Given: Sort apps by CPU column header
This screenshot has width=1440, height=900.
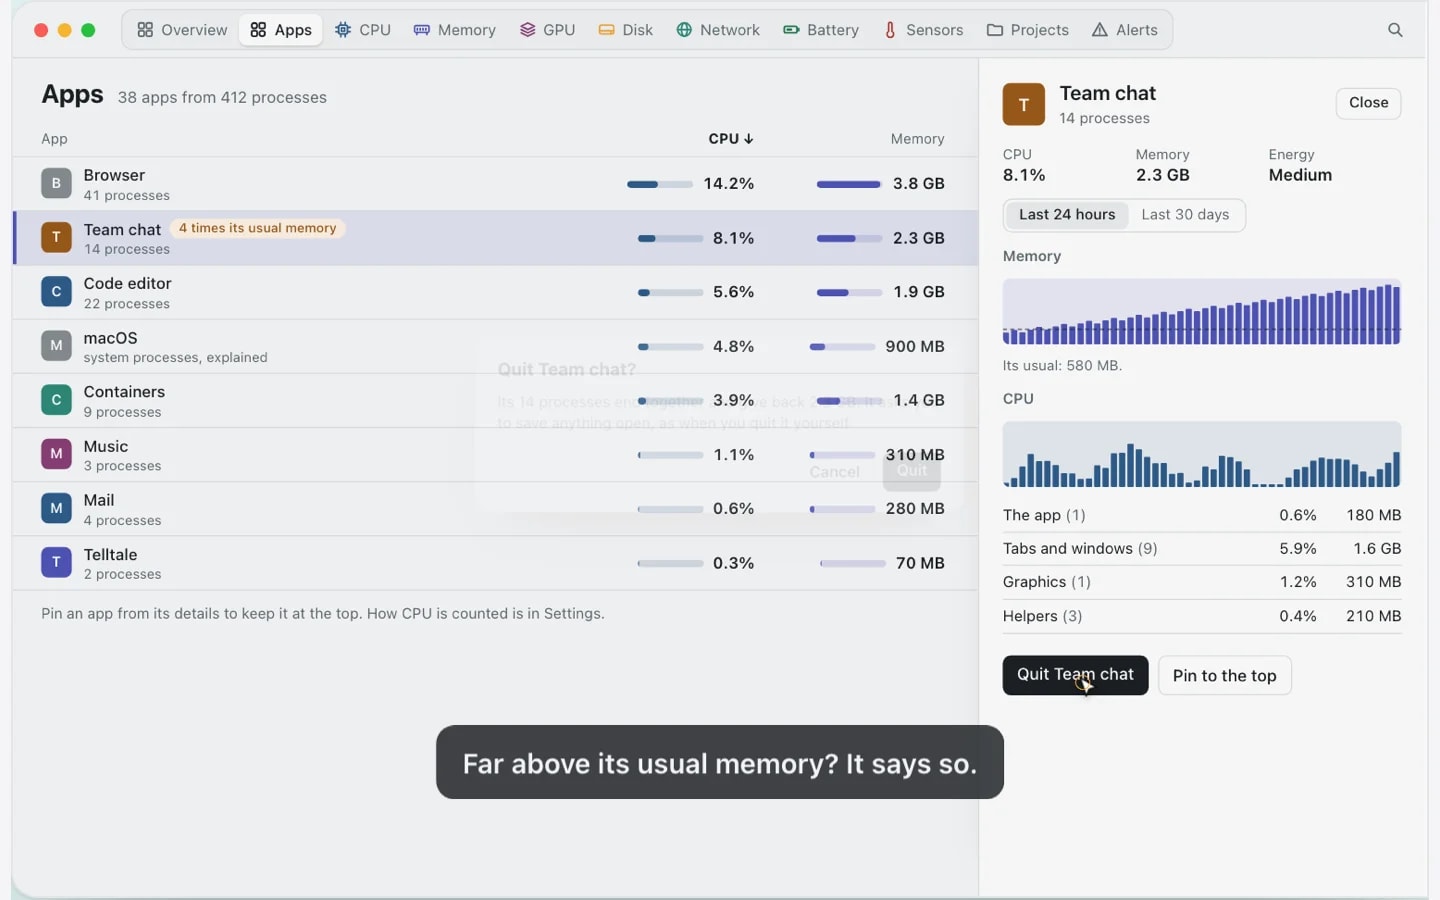Looking at the screenshot, I should 731,139.
